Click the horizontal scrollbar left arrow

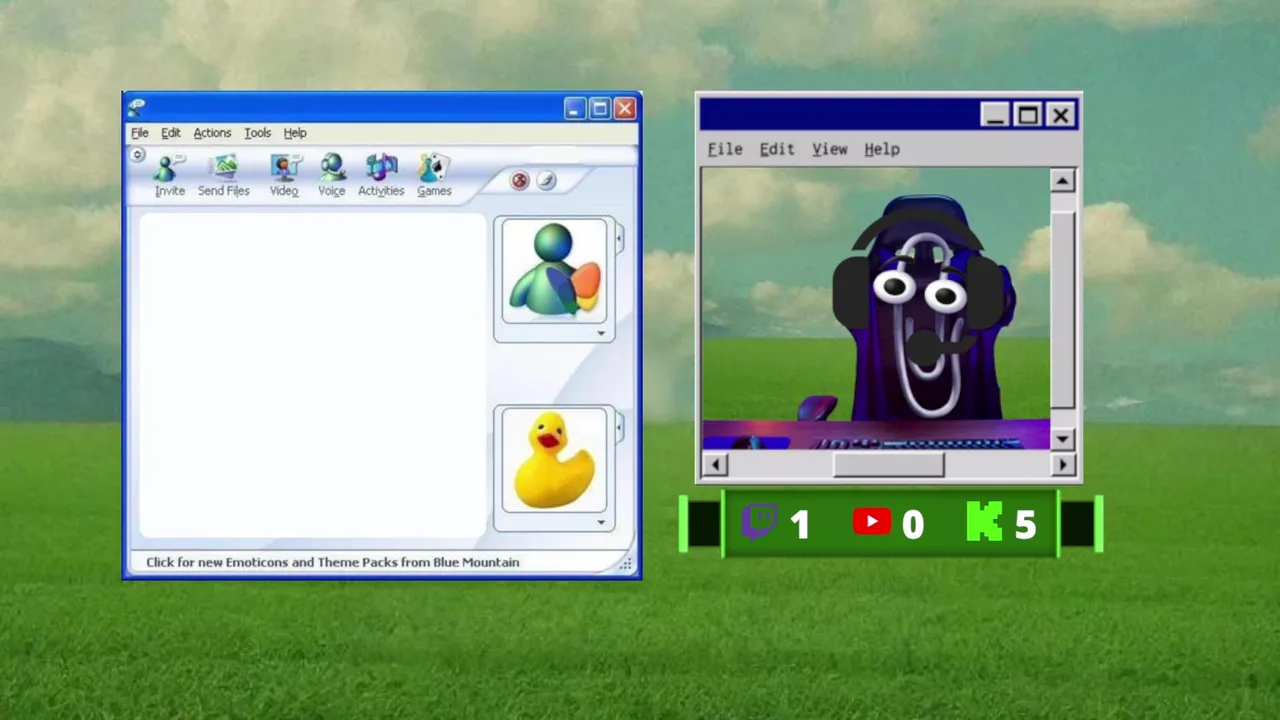coord(714,464)
